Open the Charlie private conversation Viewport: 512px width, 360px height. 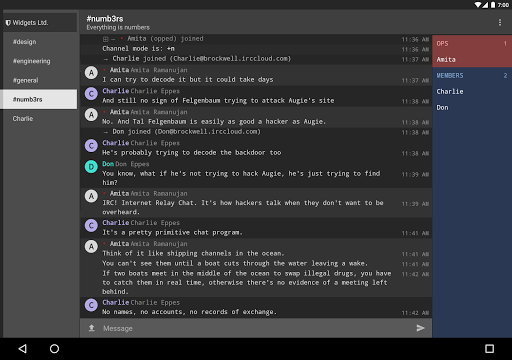40,119
